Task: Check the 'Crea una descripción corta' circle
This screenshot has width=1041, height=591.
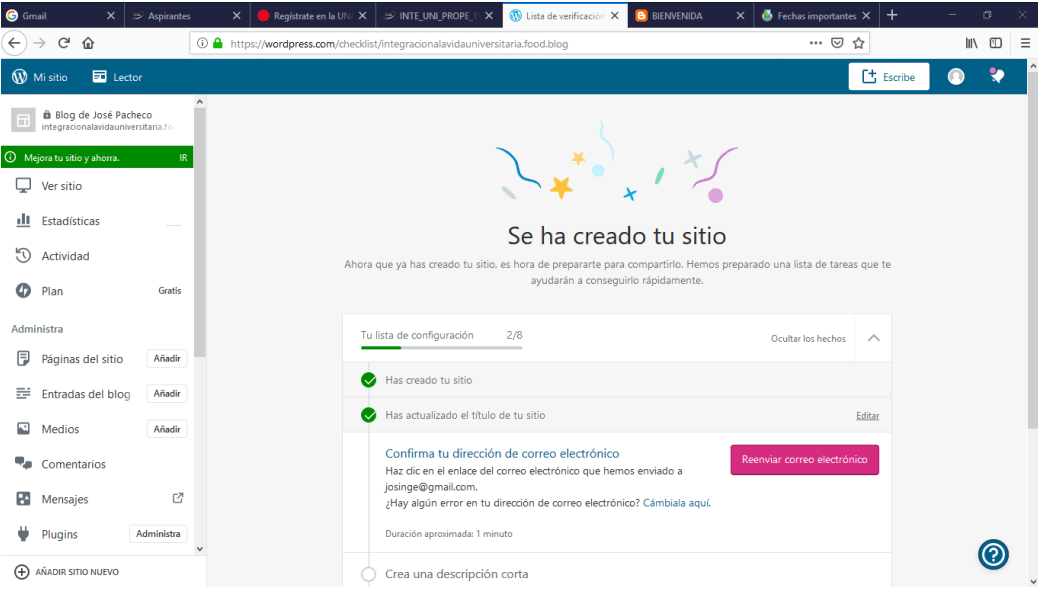Action: pyautogui.click(x=369, y=574)
